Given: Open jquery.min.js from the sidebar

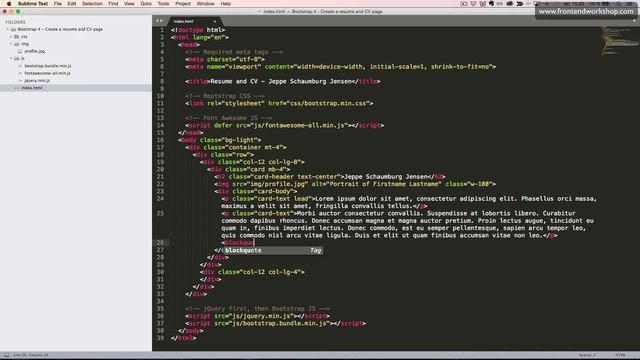Looking at the screenshot, I should (x=37, y=81).
